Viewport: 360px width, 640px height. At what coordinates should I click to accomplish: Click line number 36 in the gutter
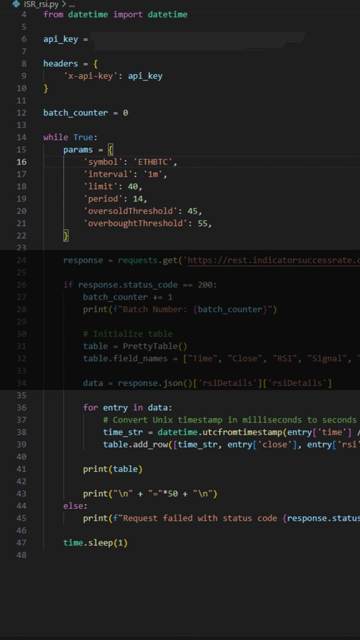(22, 407)
